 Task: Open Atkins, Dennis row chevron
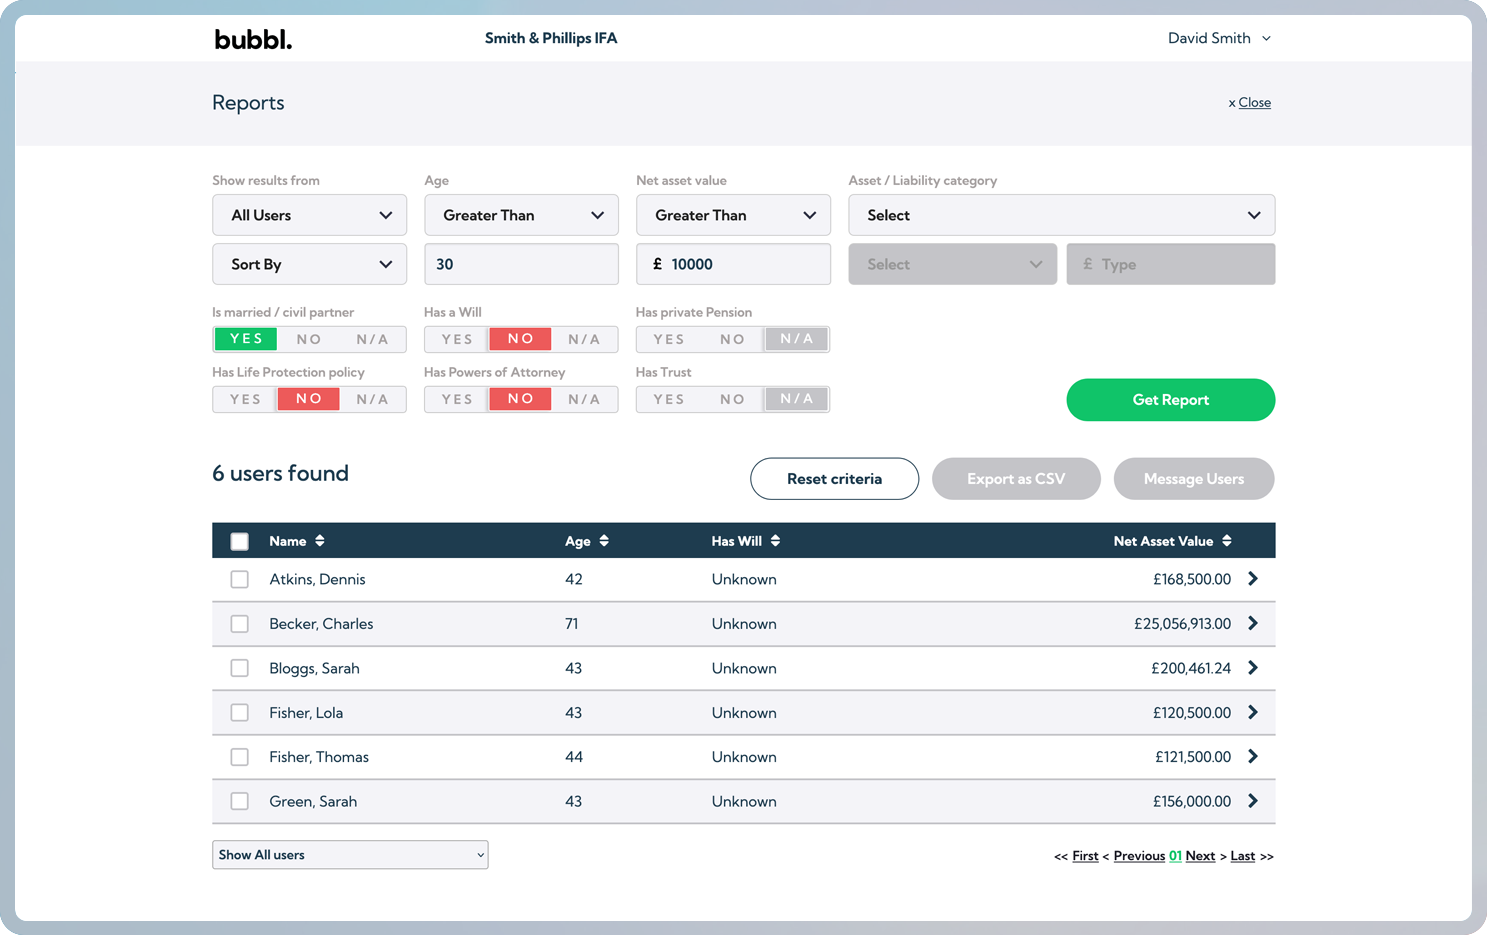click(1253, 579)
